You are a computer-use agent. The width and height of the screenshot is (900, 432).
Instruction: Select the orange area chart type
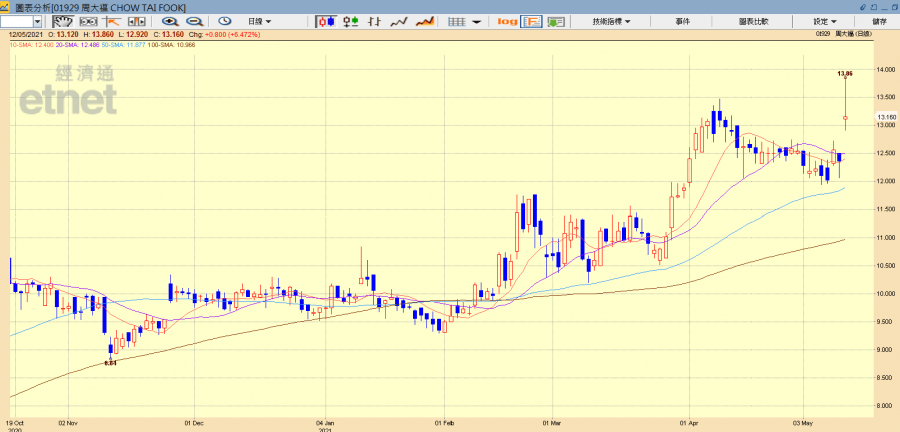tap(424, 21)
